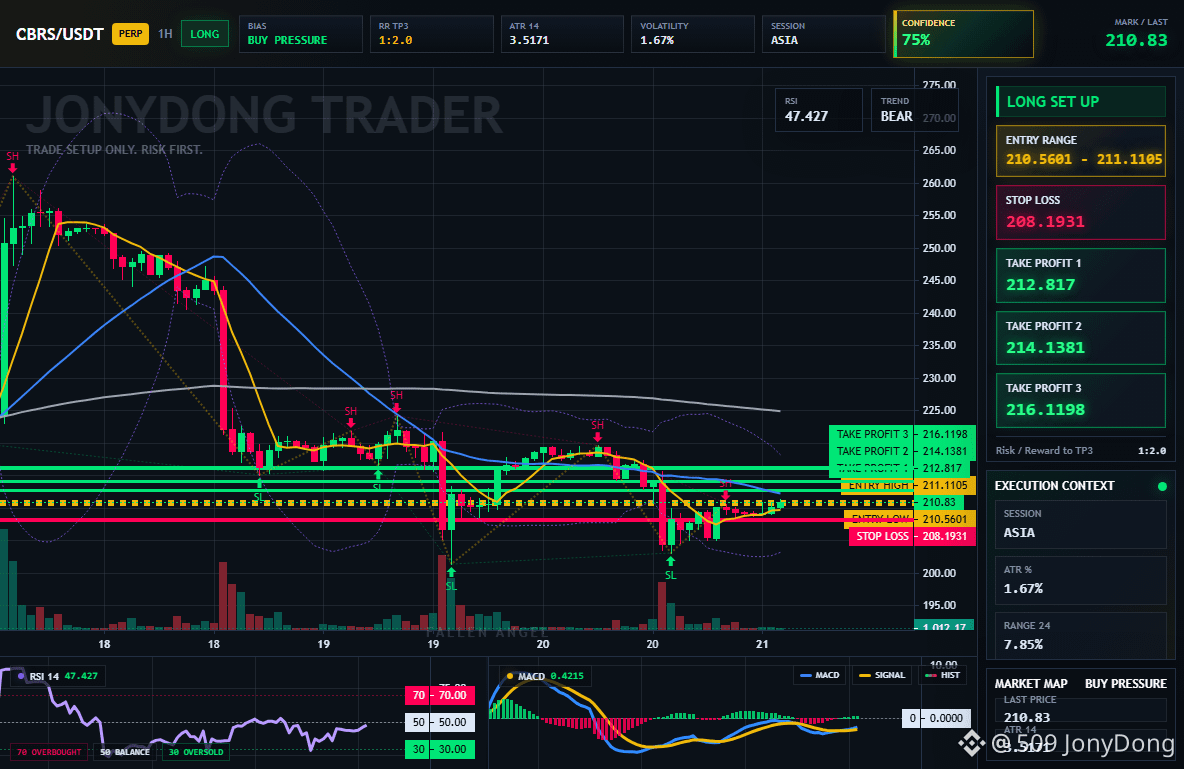Select the Take Profit 2 card 214.1381
Image resolution: width=1184 pixels, height=769 pixels.
tap(1081, 338)
